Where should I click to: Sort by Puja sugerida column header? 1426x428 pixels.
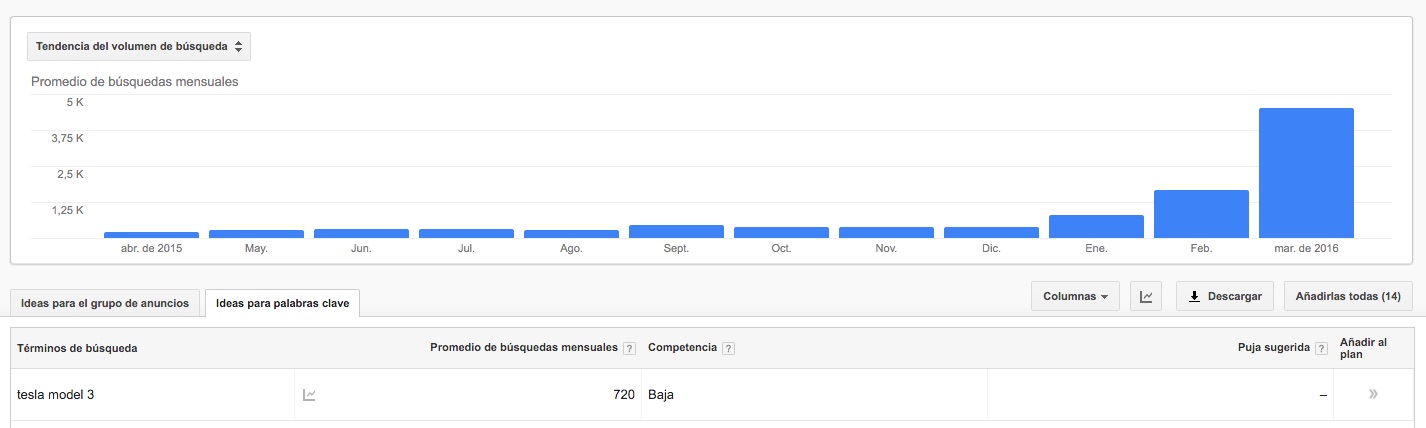coord(1273,348)
